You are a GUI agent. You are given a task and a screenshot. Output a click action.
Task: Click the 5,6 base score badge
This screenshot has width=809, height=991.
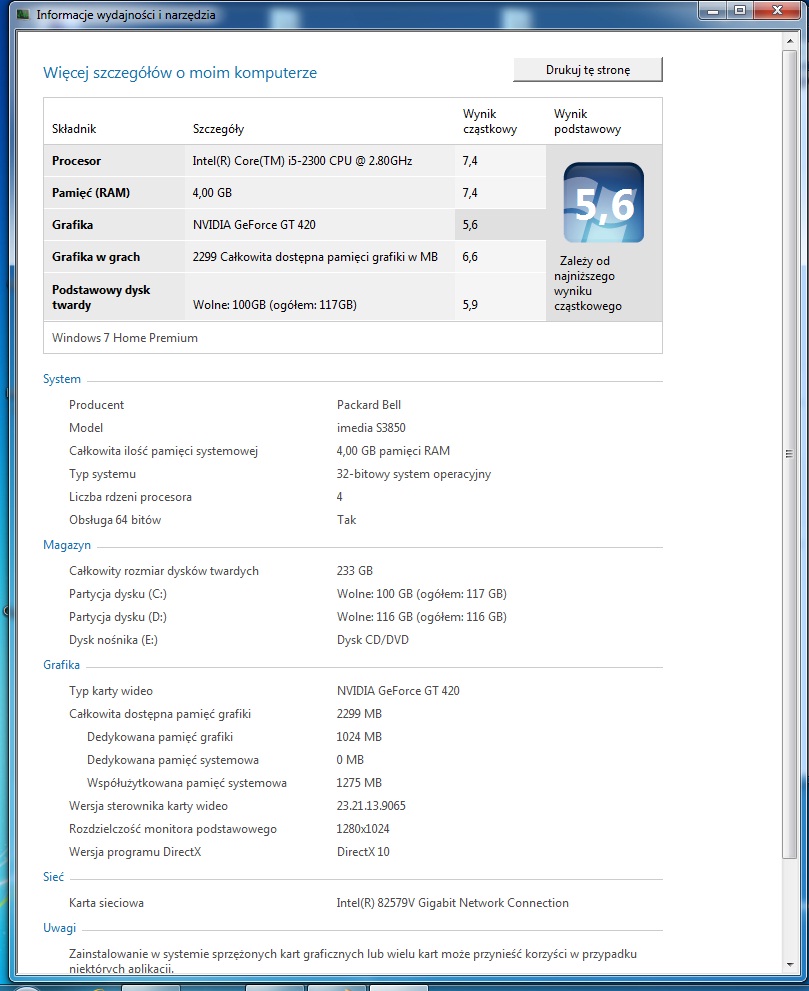pos(604,203)
